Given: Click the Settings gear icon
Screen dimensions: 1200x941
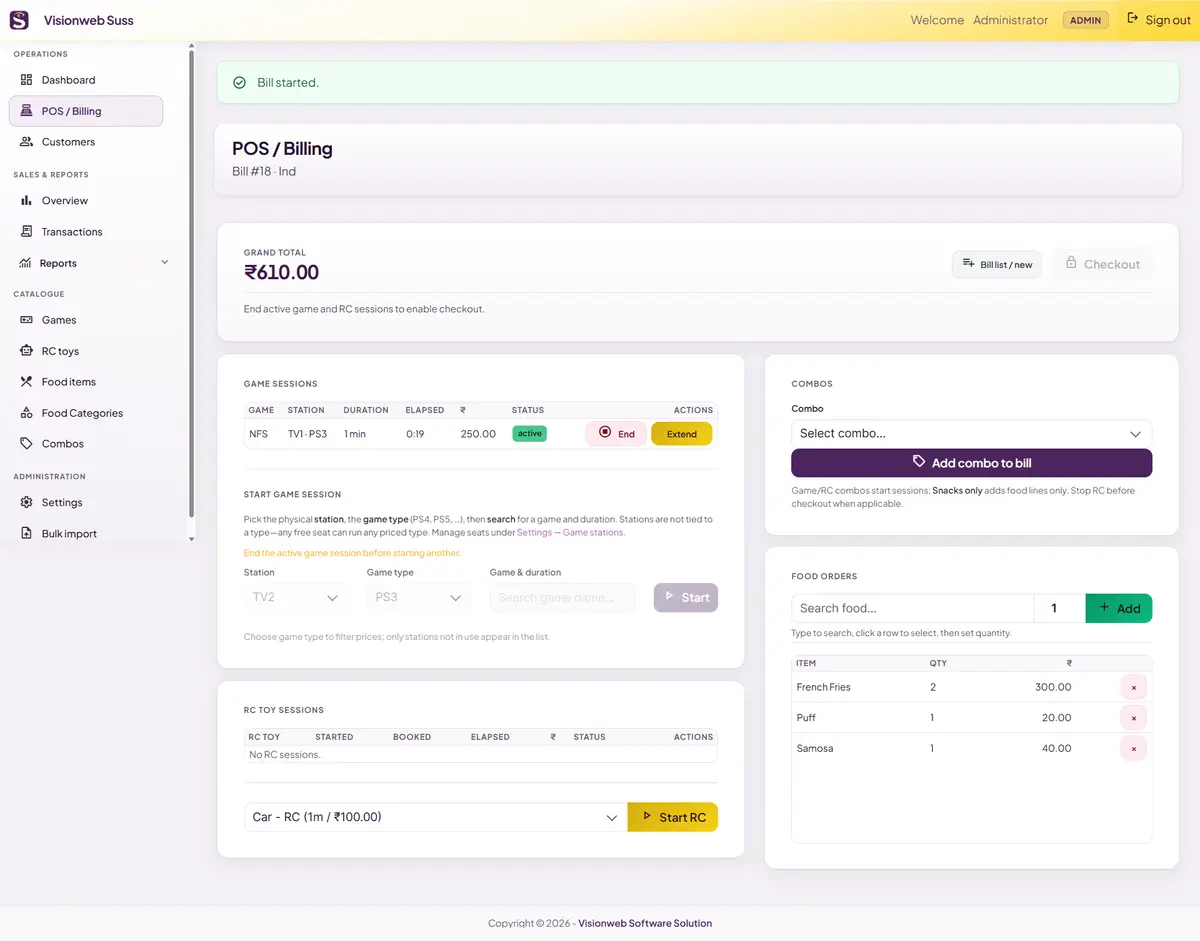Looking at the screenshot, I should (27, 503).
